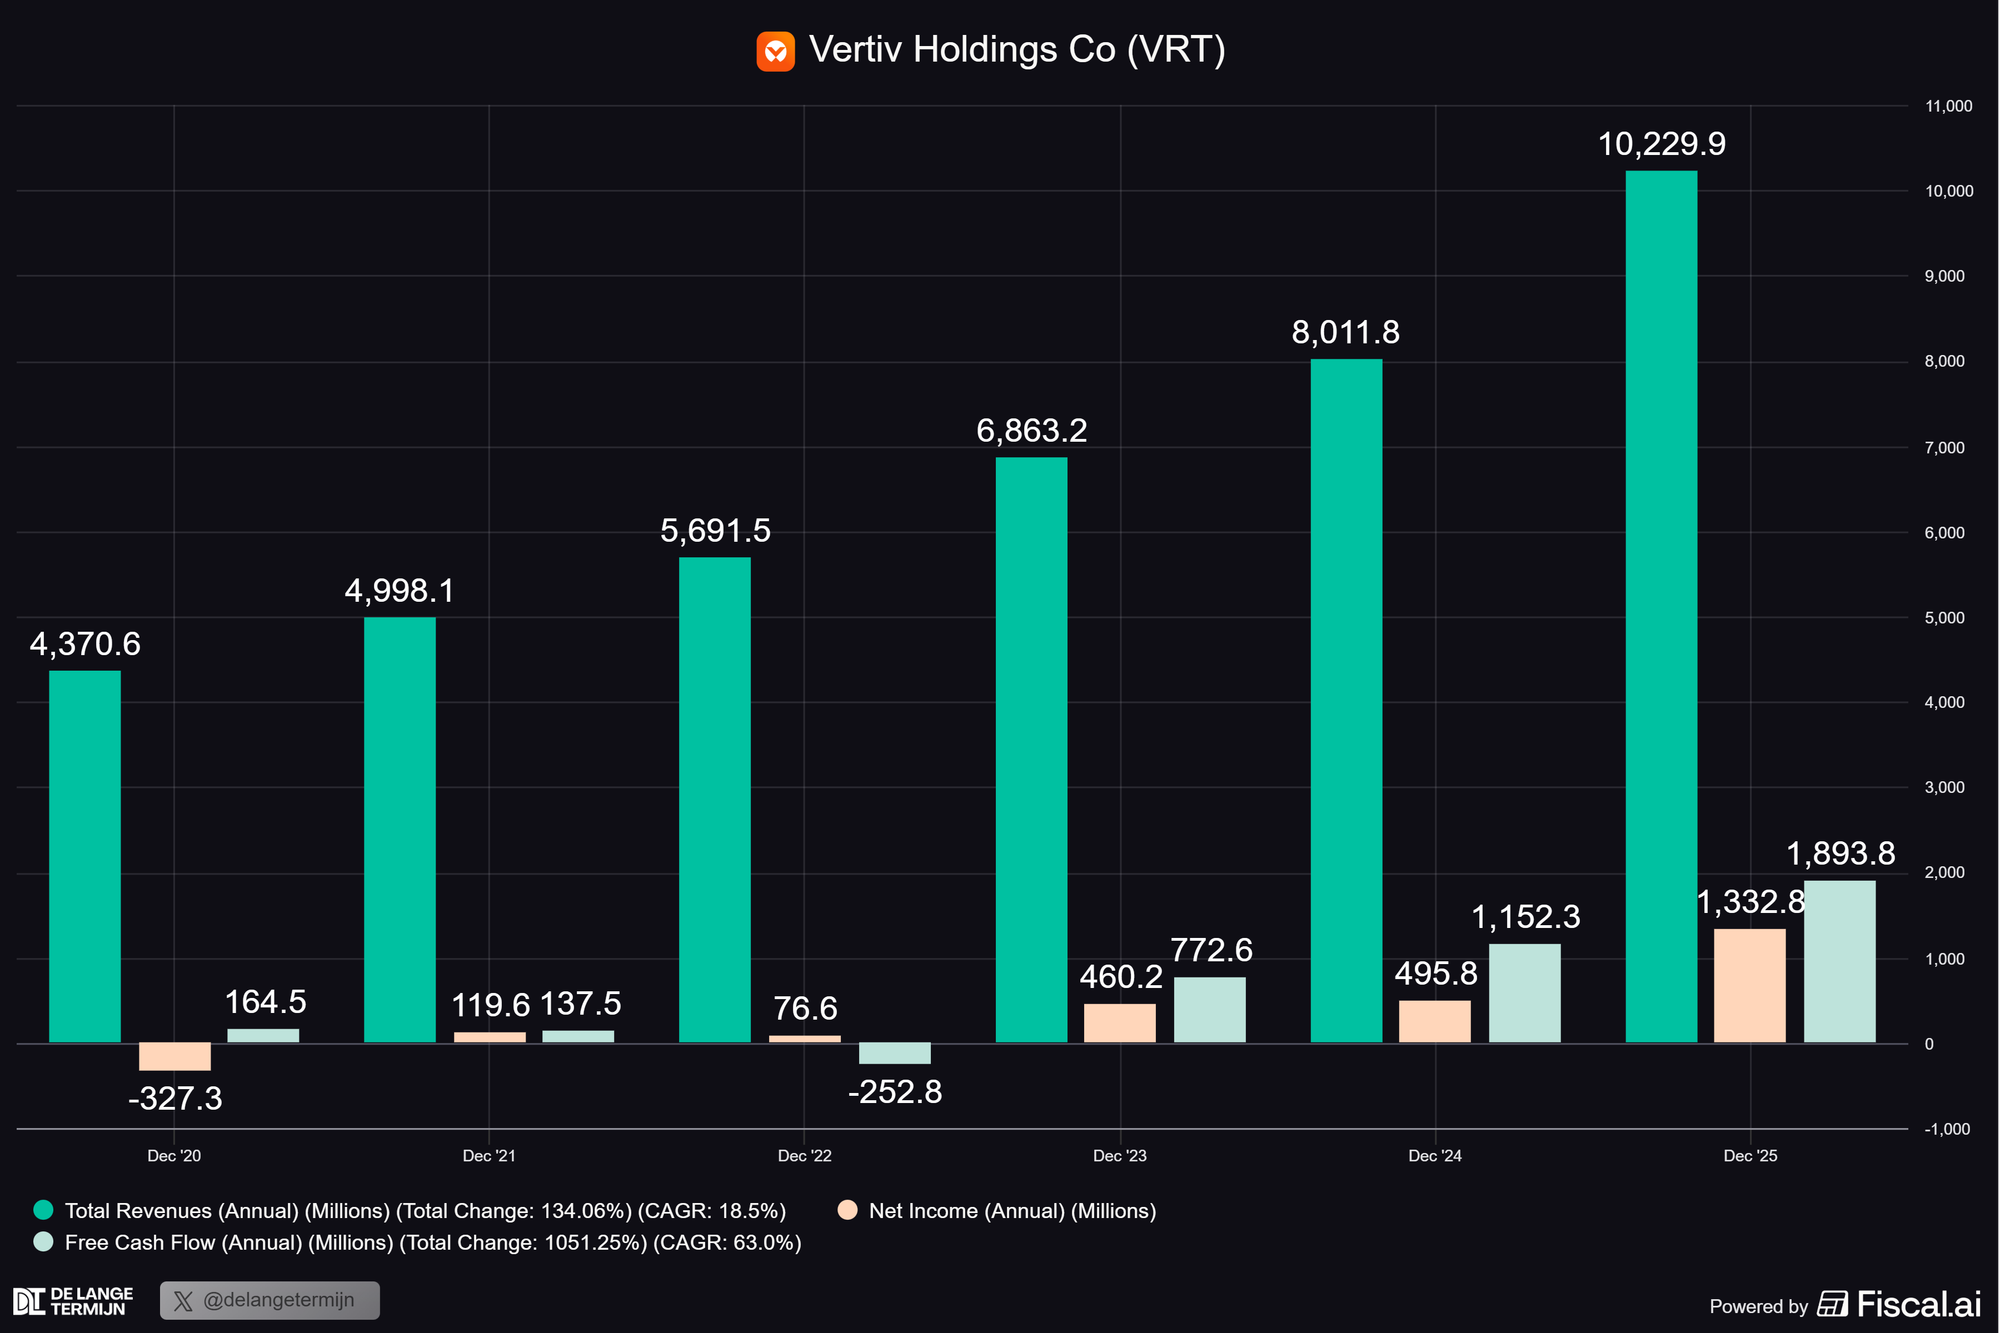Click the Fiscal.ai logo icon
The image size is (2000, 1333).
pos(1832,1304)
